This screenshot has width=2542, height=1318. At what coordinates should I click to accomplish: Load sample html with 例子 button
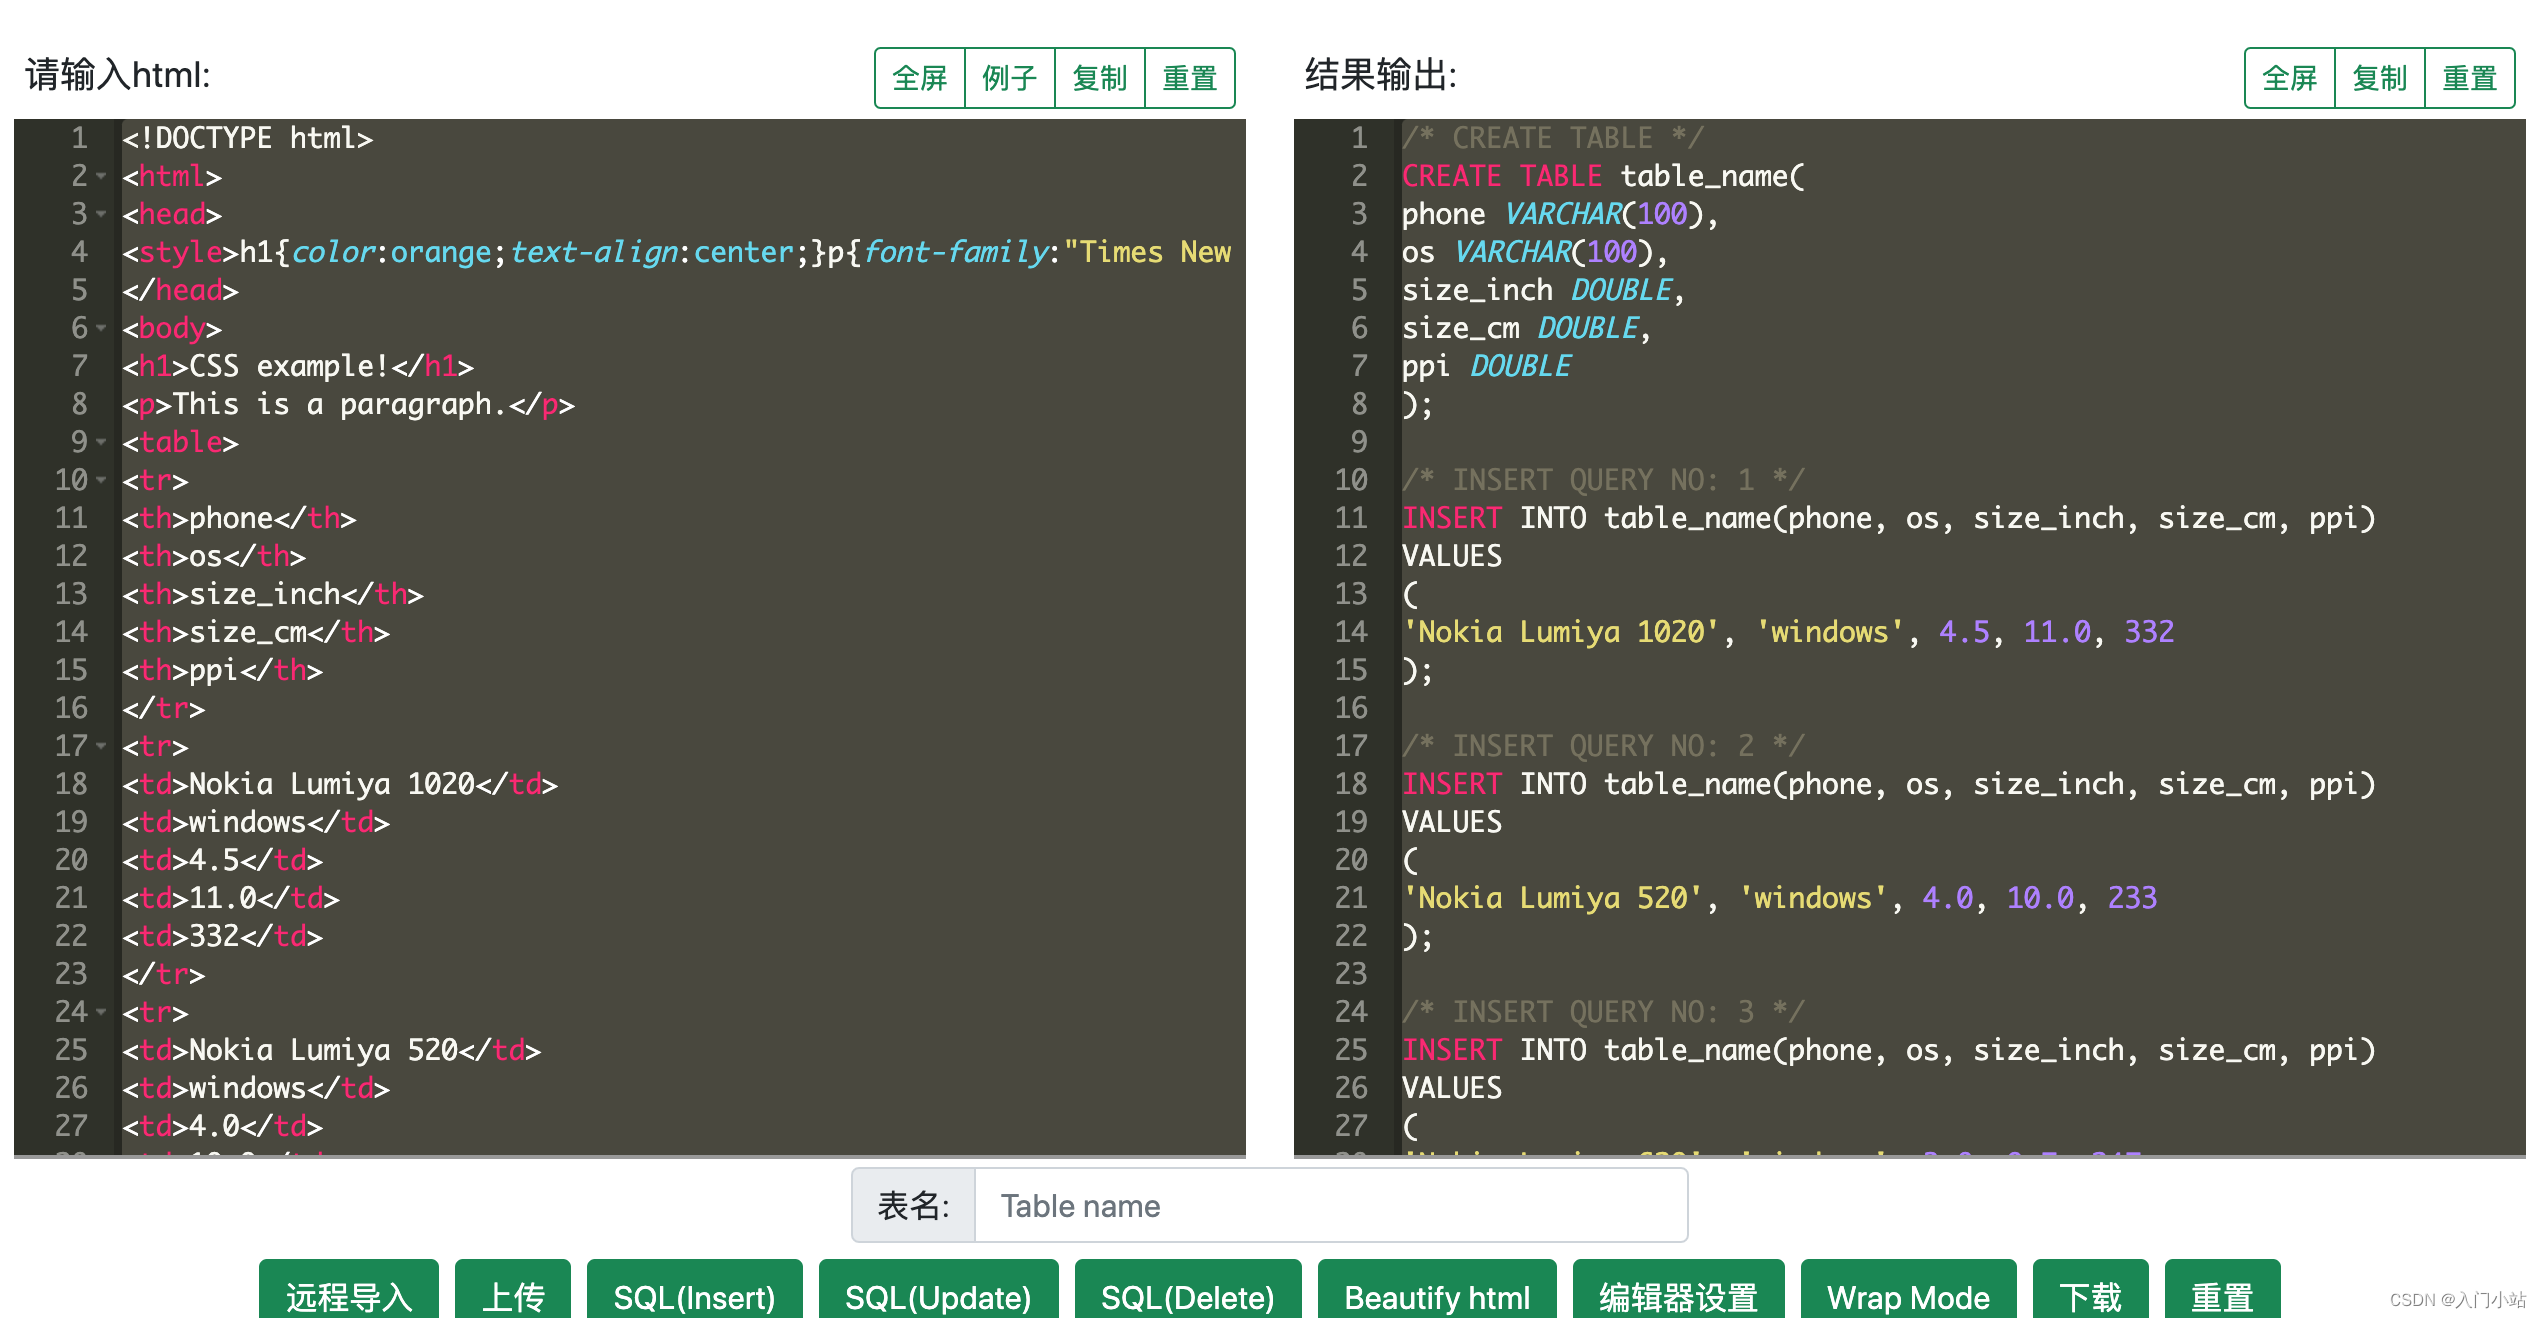click(x=1009, y=78)
